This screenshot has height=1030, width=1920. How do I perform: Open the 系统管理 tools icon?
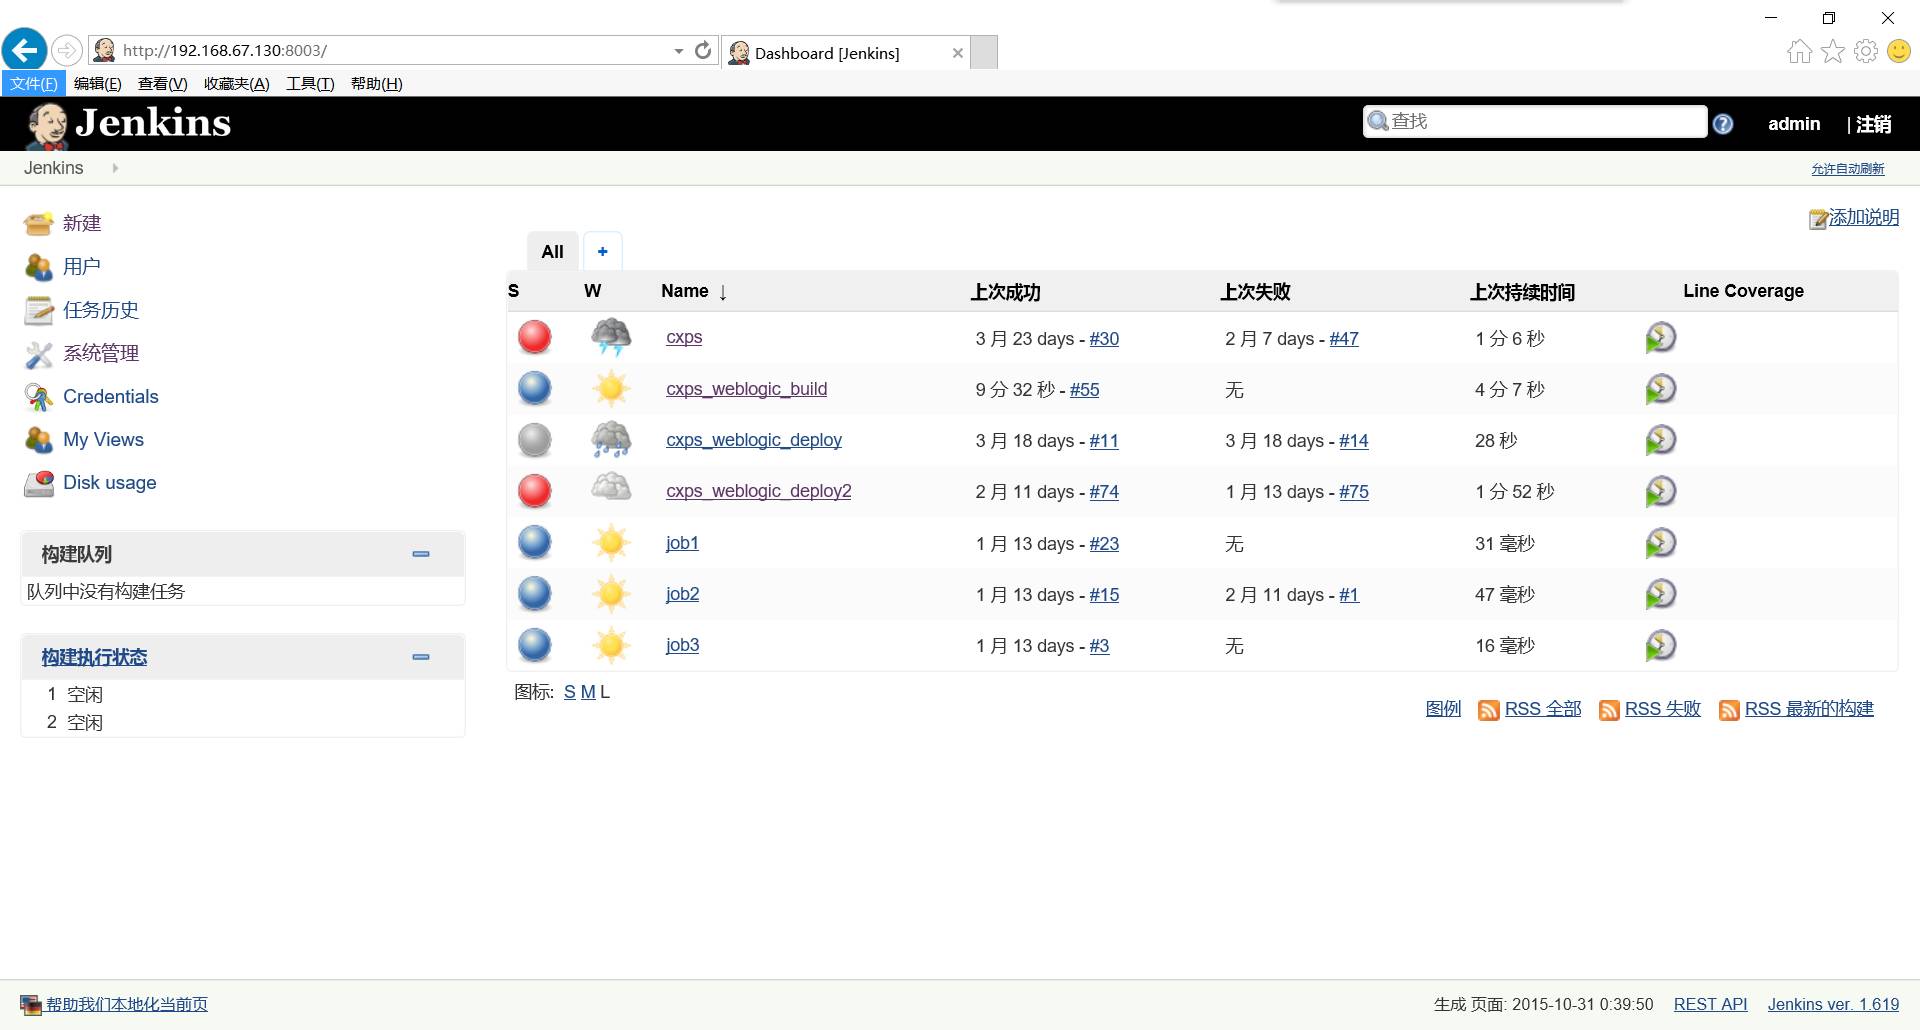(38, 353)
